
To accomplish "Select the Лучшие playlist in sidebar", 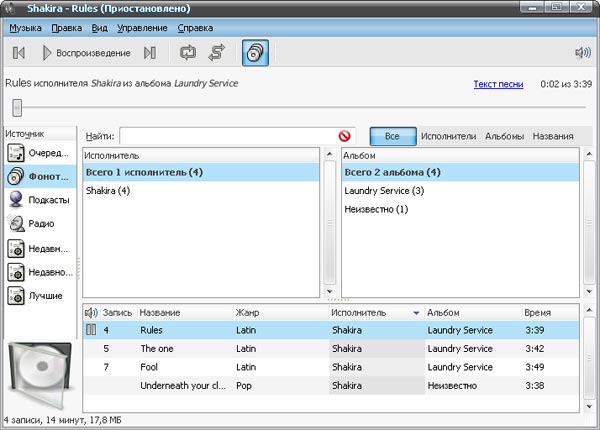I will [38, 296].
